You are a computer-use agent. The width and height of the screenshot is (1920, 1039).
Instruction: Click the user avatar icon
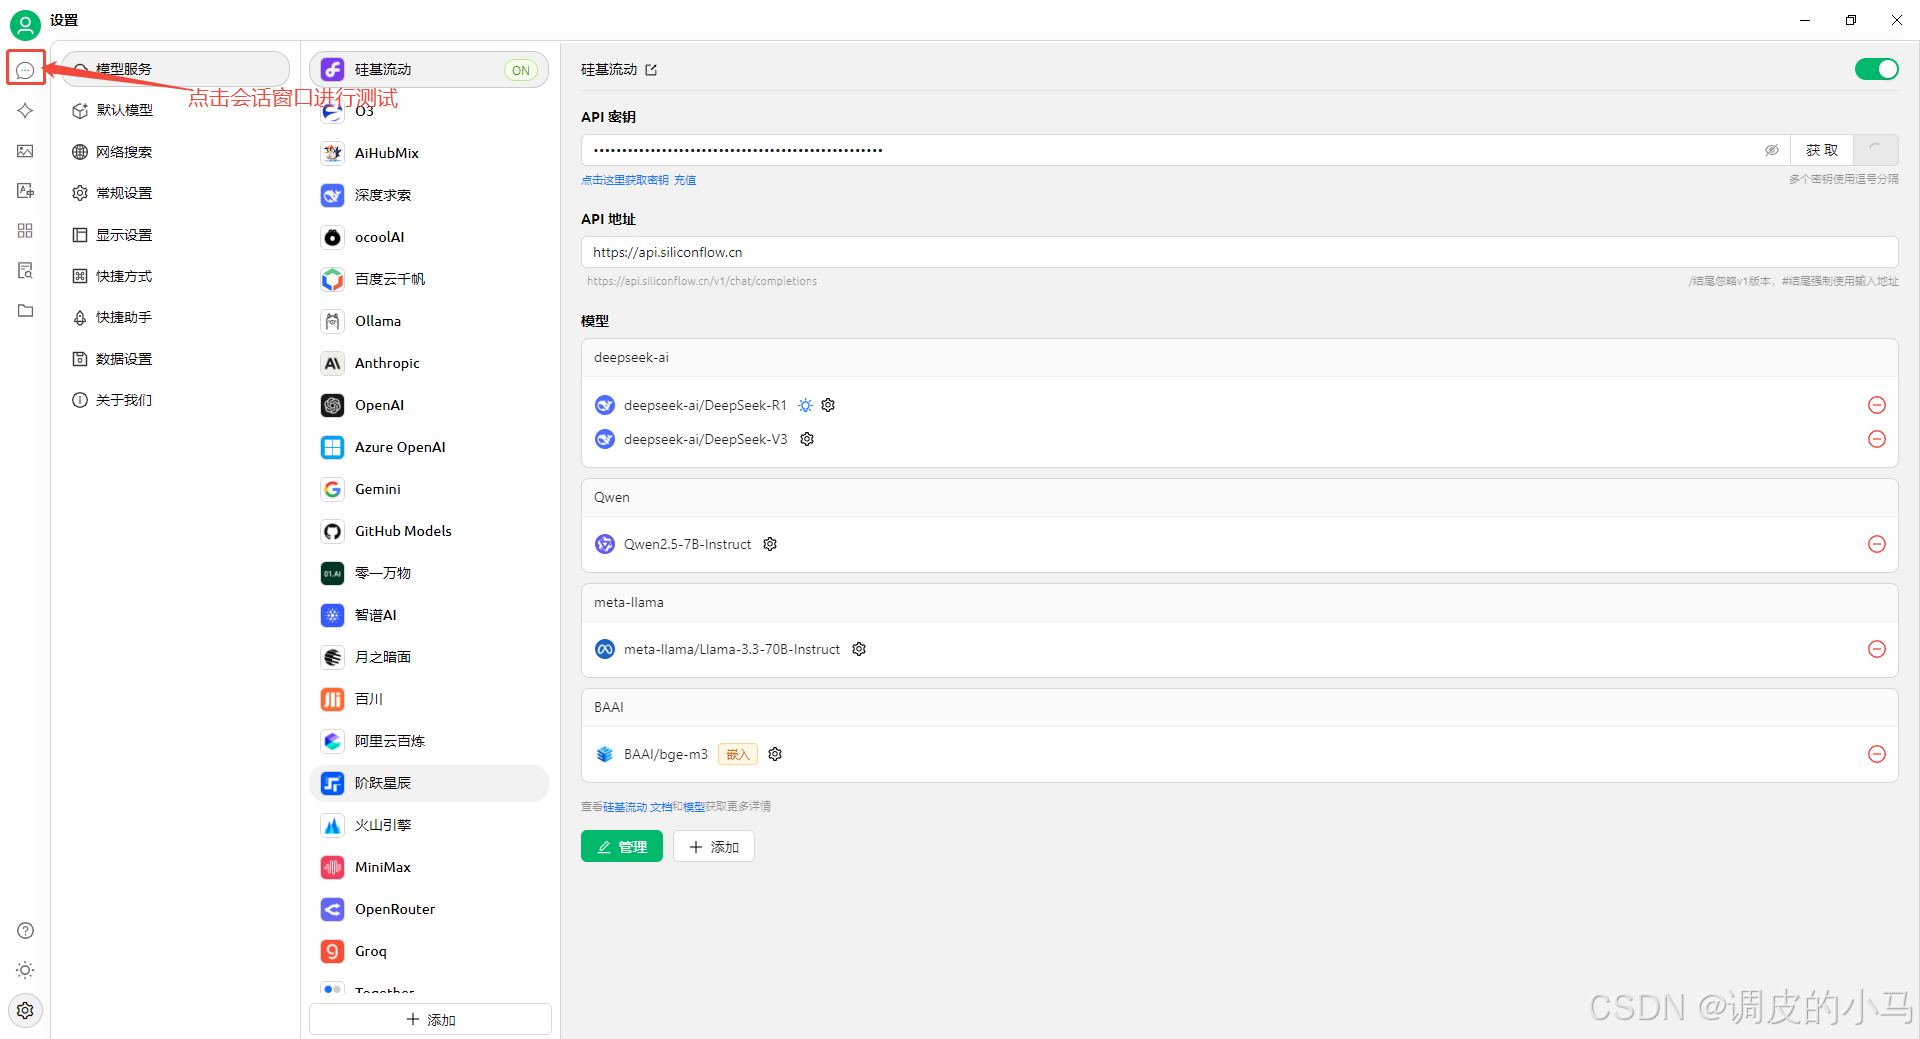click(x=25, y=24)
